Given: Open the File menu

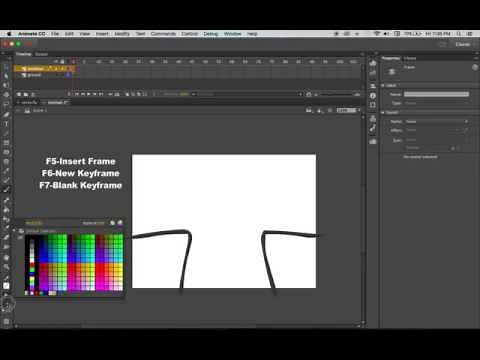Looking at the screenshot, I should [55, 34].
